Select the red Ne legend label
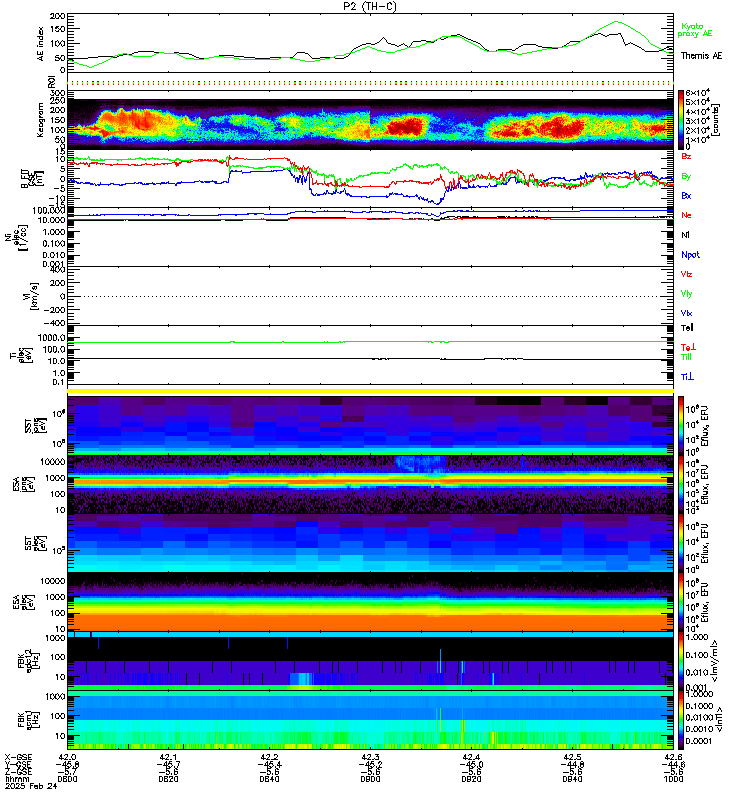This screenshot has width=750, height=800. pos(686,215)
